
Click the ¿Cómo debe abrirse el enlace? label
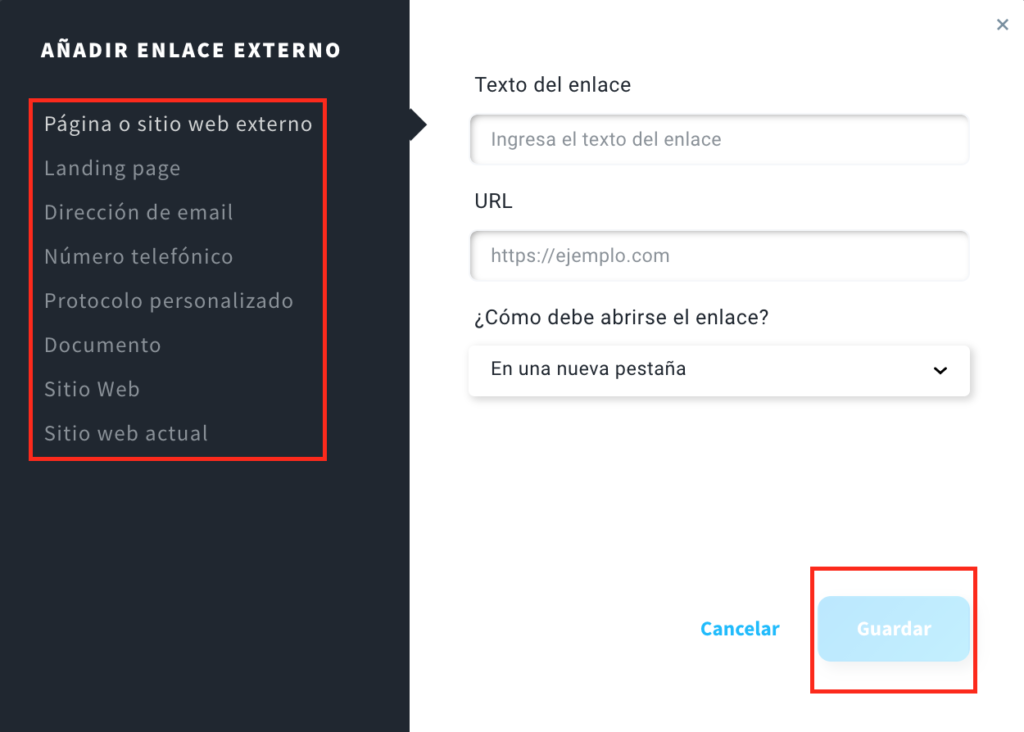[621, 317]
